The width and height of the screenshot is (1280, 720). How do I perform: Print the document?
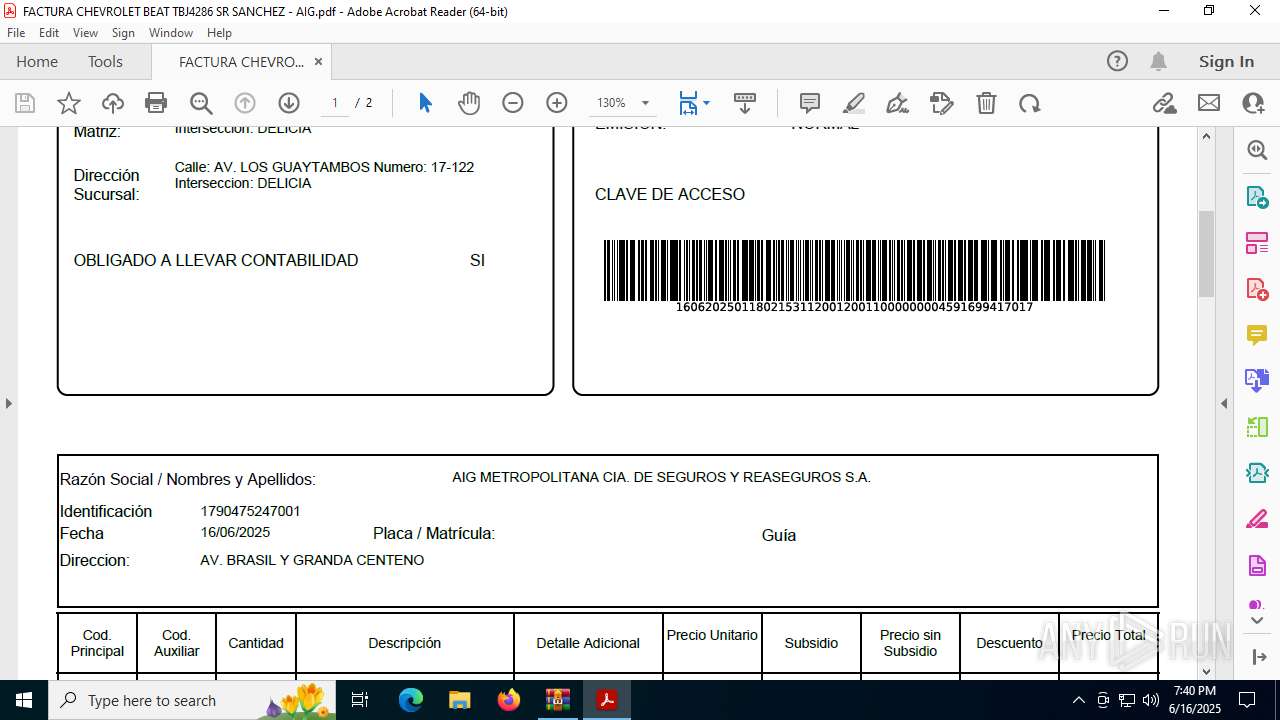pyautogui.click(x=156, y=103)
